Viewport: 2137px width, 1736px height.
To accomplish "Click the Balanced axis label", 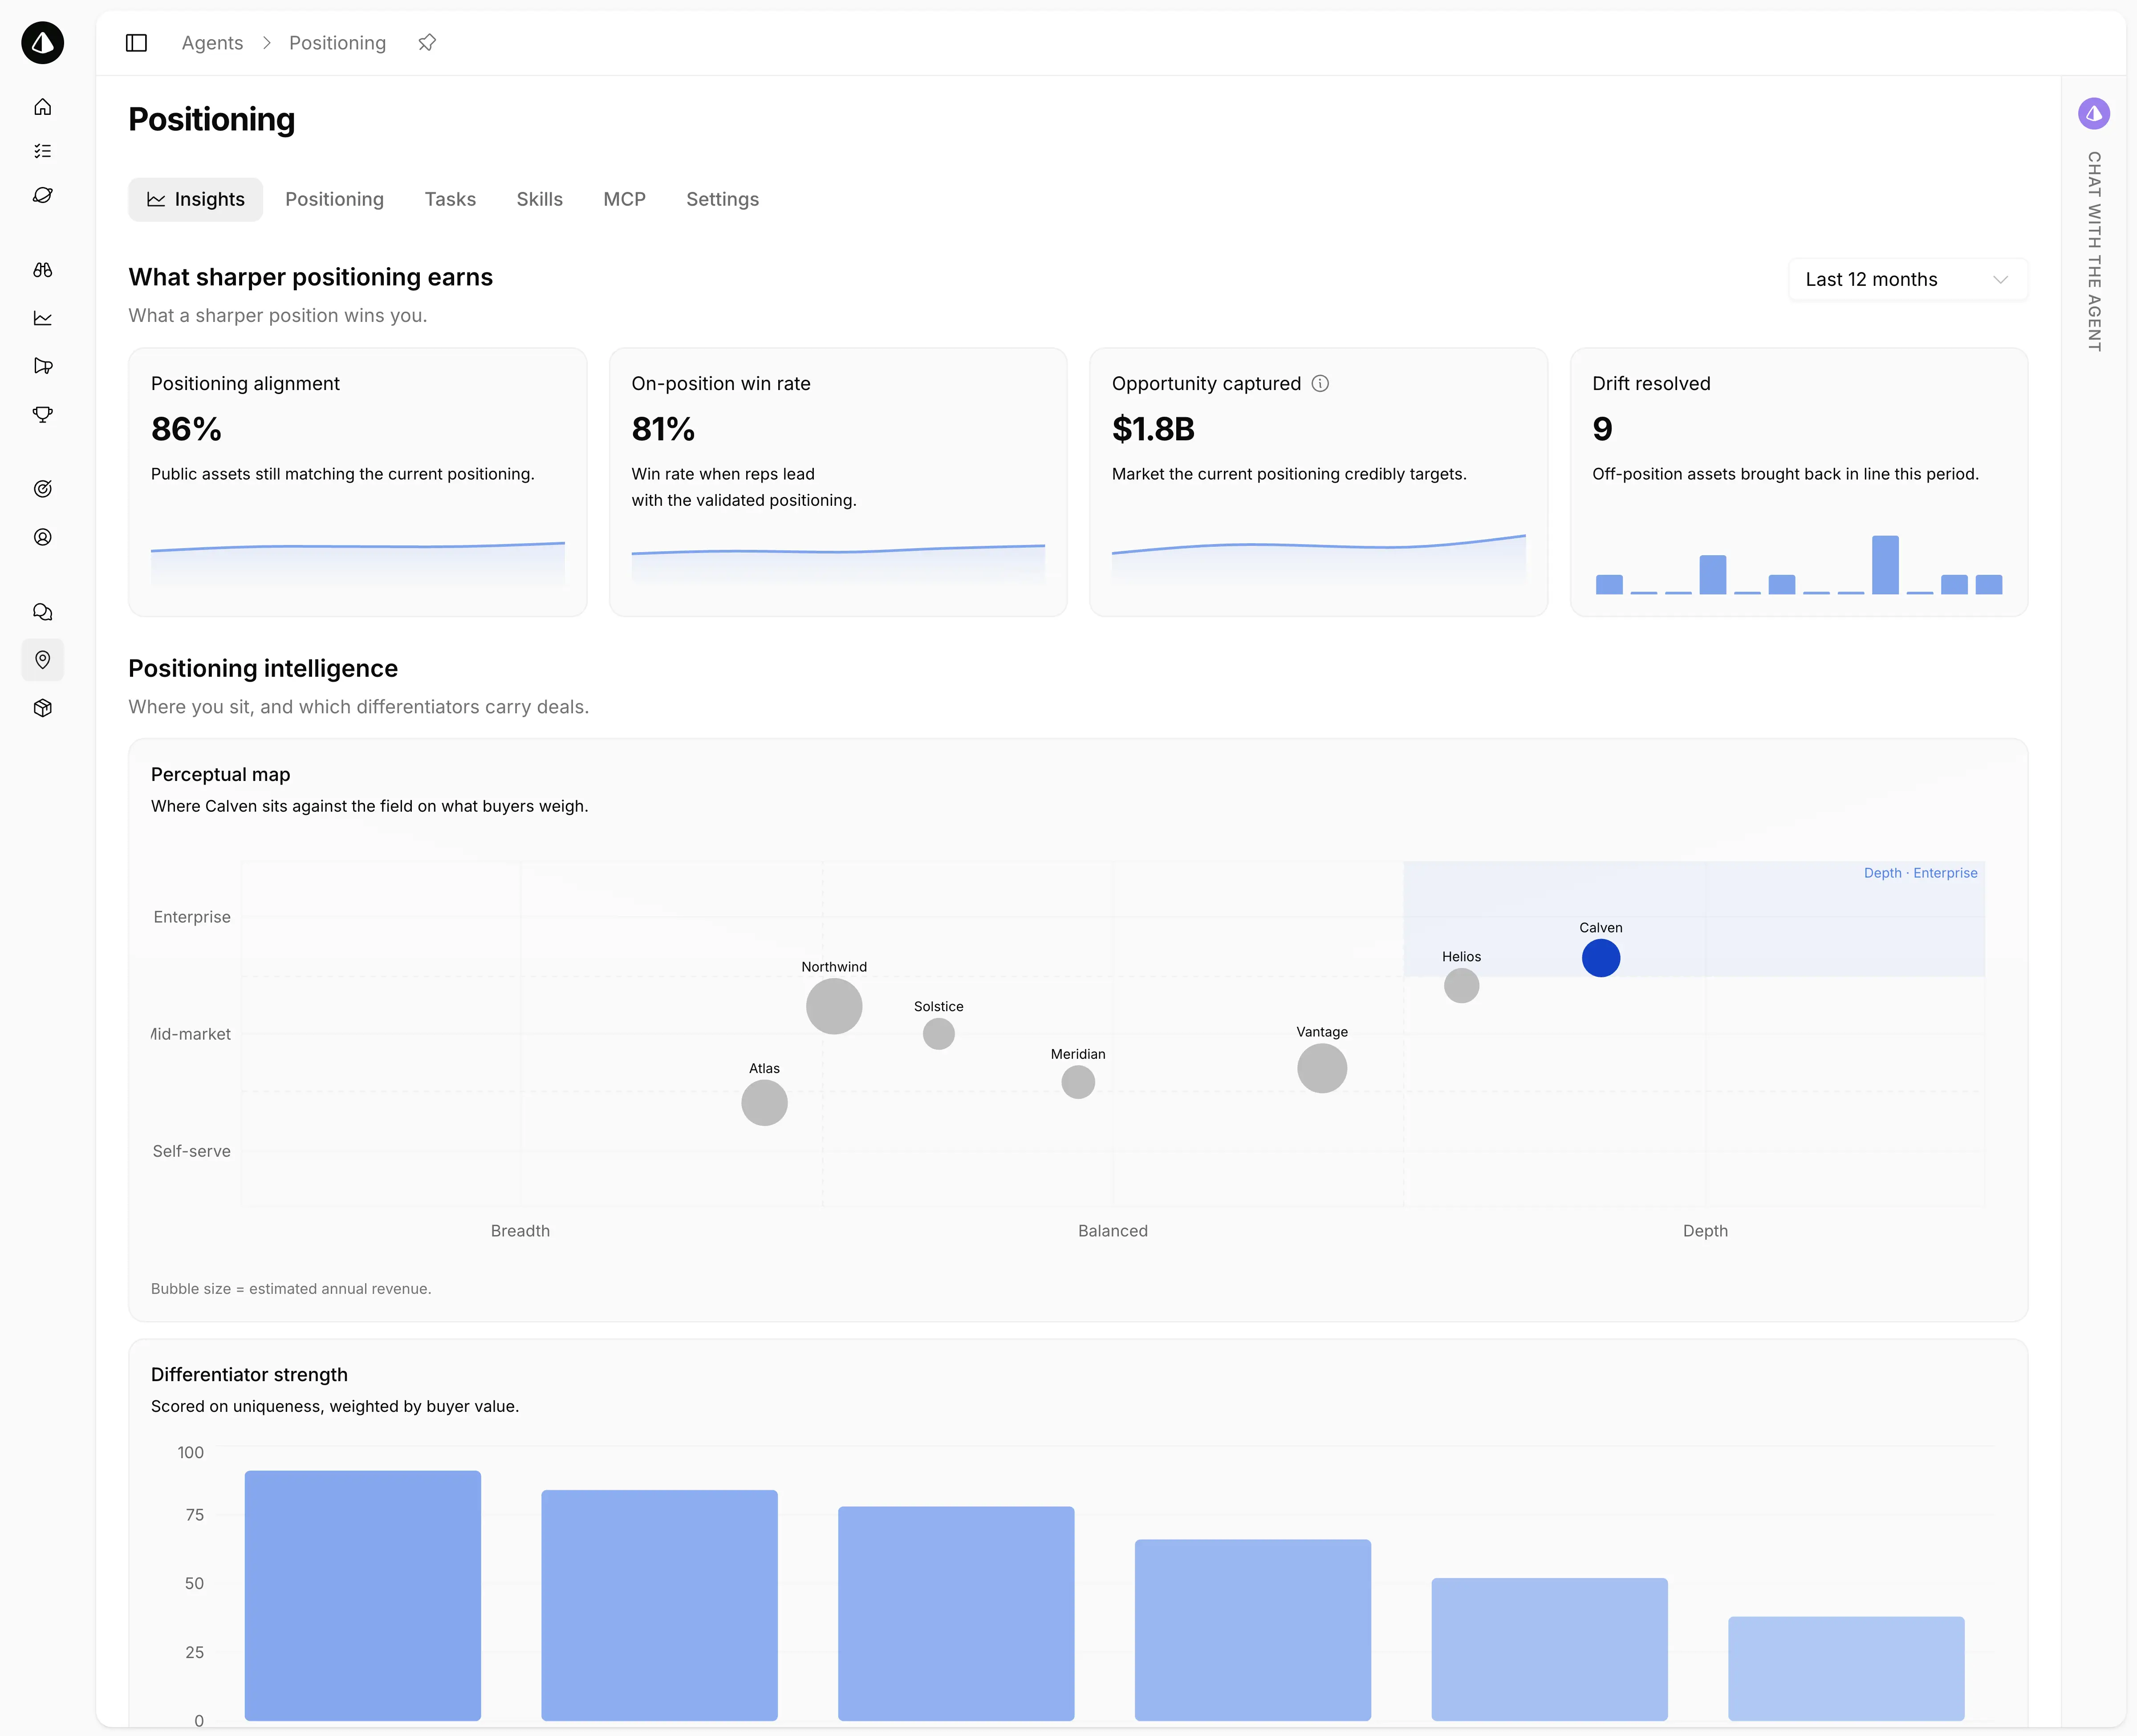I will tap(1113, 1231).
